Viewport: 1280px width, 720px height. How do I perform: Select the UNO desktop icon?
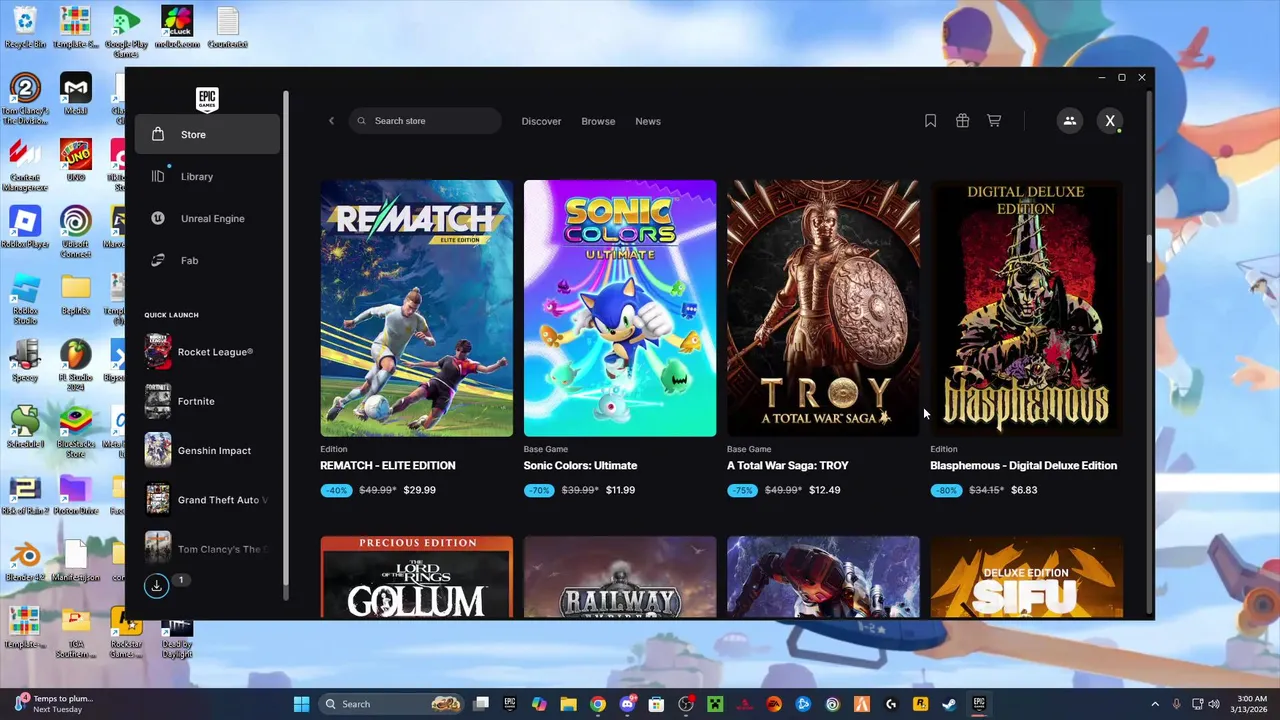click(x=76, y=160)
